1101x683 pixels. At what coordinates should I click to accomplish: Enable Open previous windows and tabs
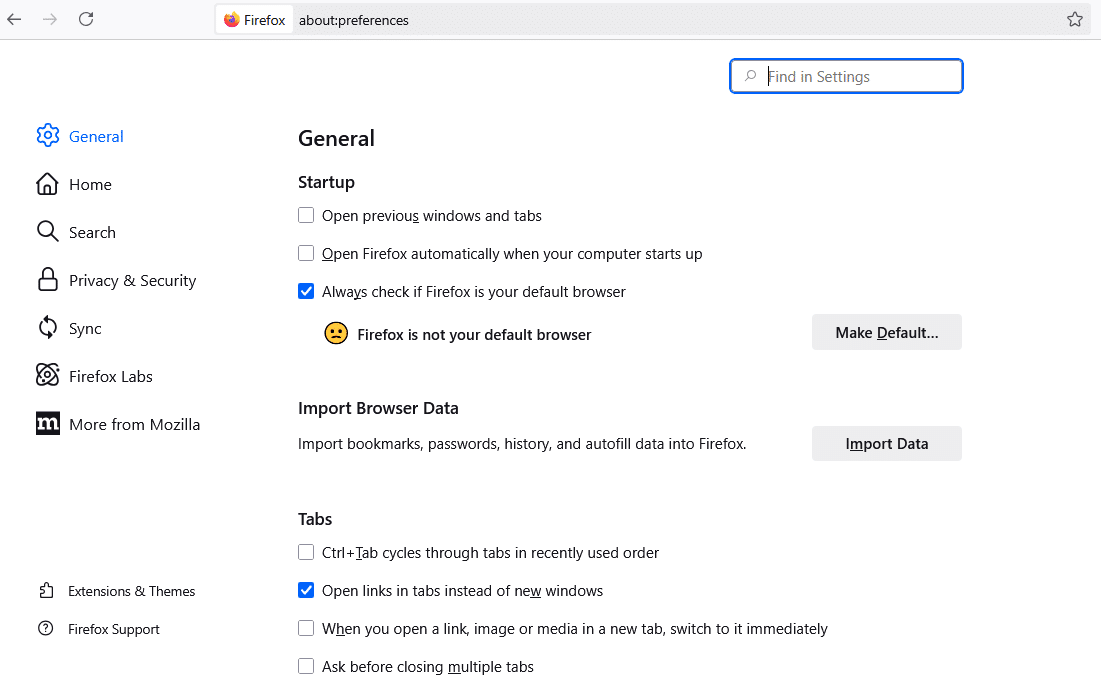[306, 214]
